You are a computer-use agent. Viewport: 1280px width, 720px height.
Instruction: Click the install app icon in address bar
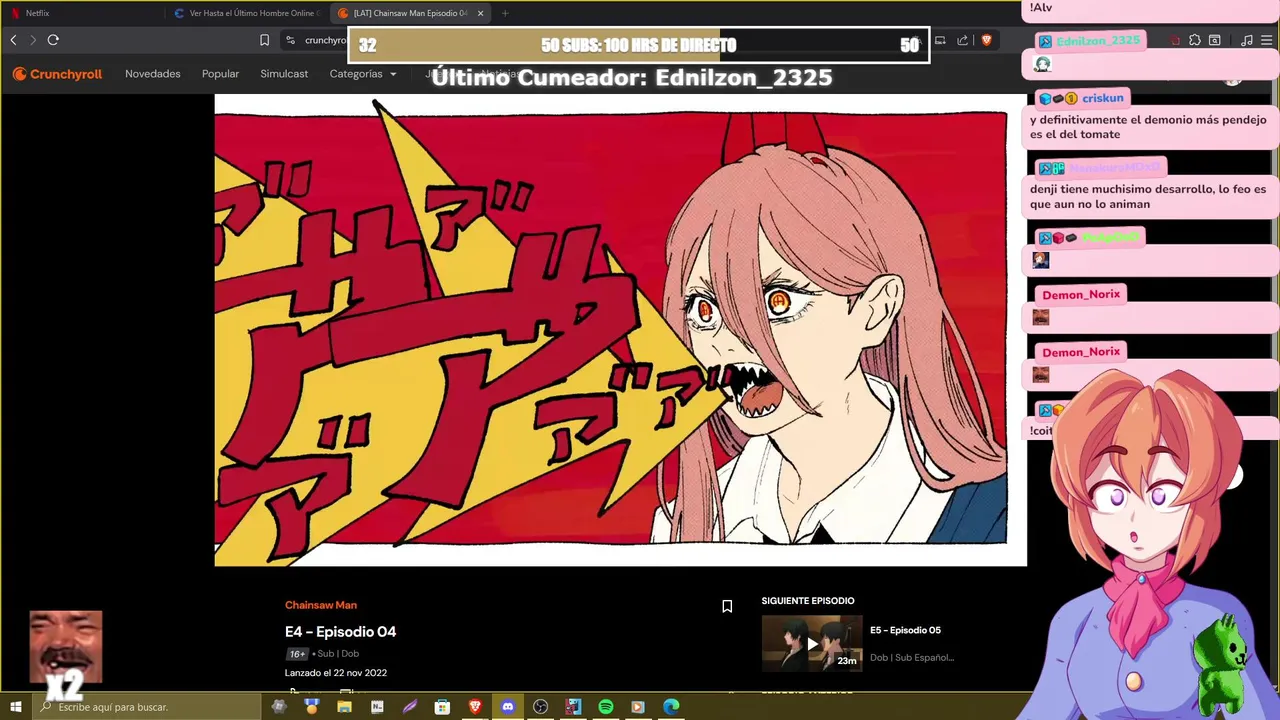tap(941, 40)
